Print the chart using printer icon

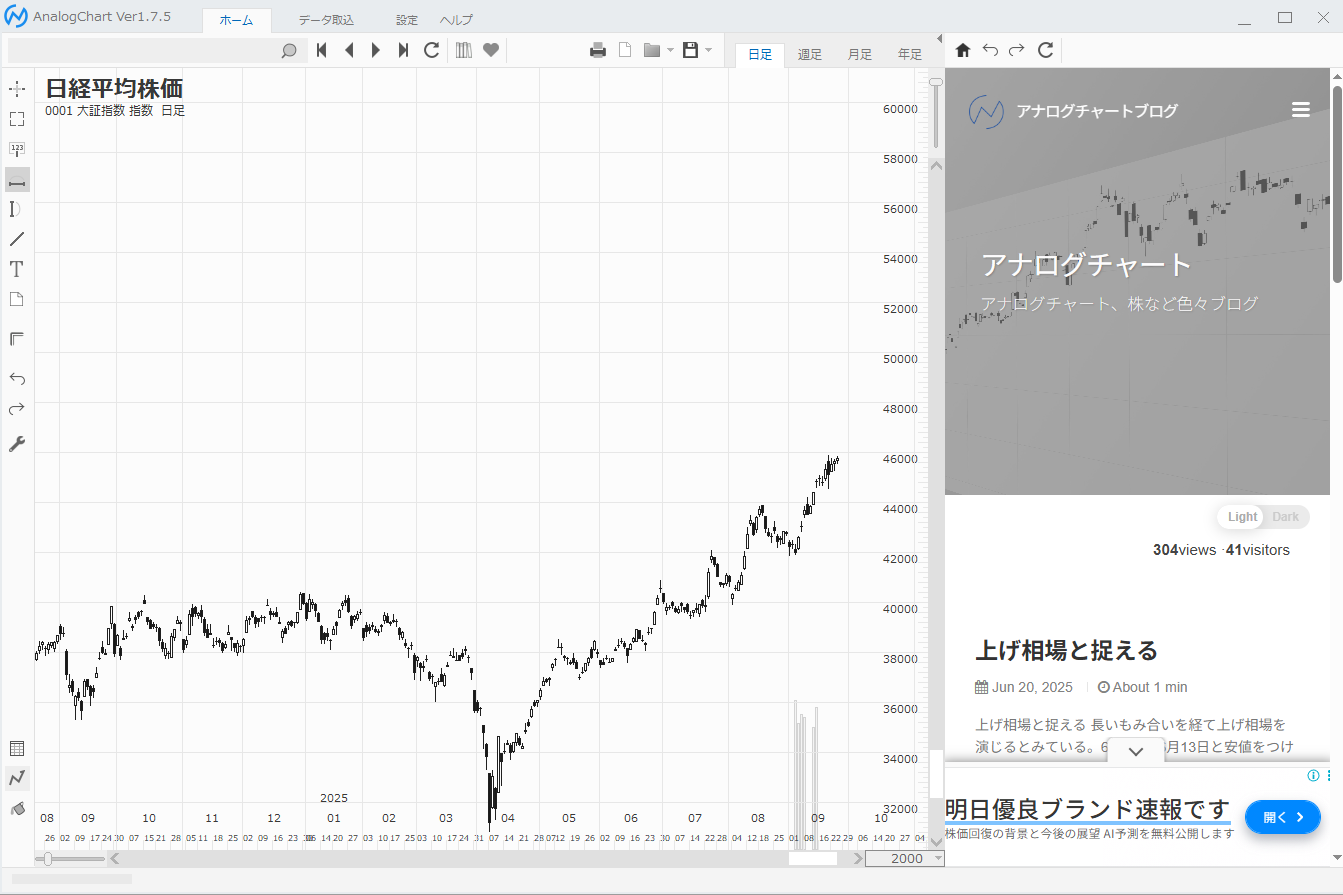pos(598,50)
